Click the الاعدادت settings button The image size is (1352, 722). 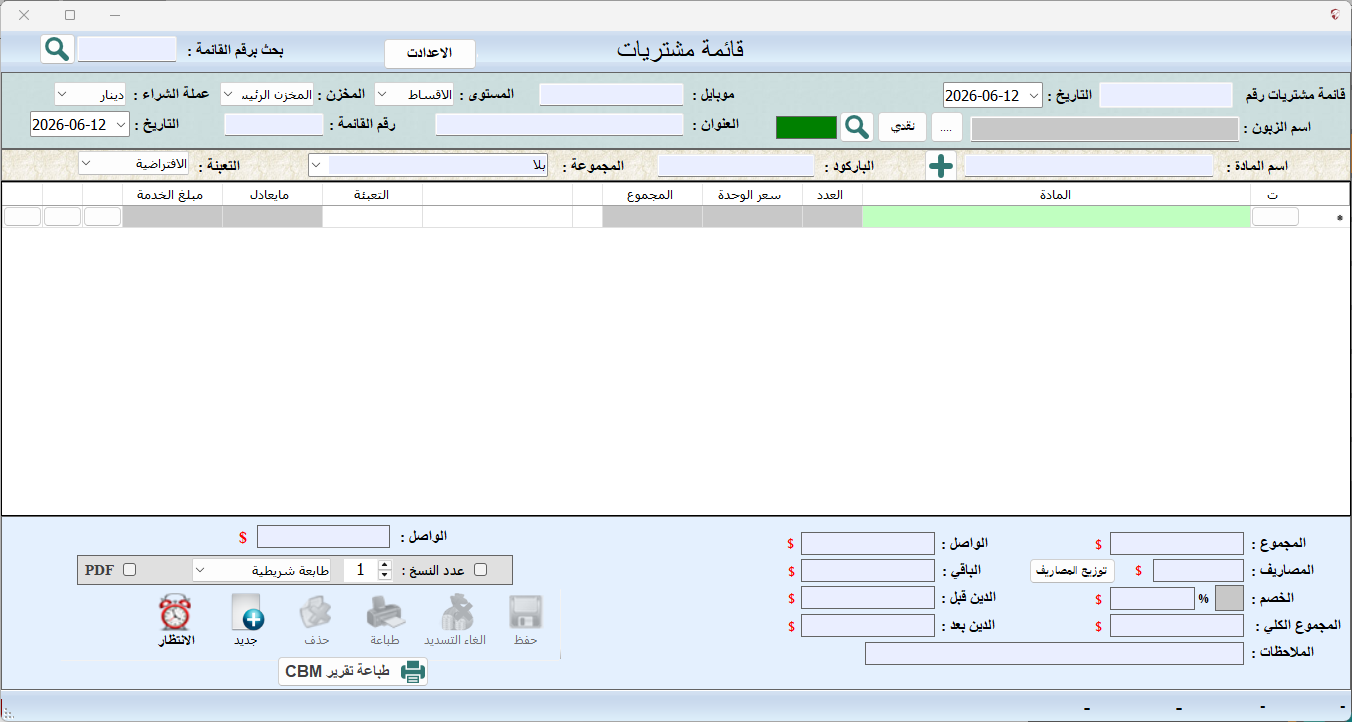pyautogui.click(x=430, y=53)
